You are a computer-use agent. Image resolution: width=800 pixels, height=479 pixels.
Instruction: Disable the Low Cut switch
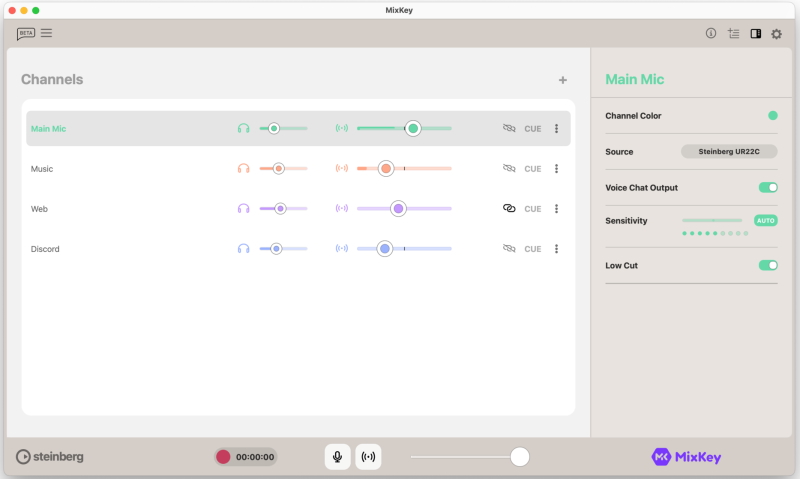tap(768, 265)
